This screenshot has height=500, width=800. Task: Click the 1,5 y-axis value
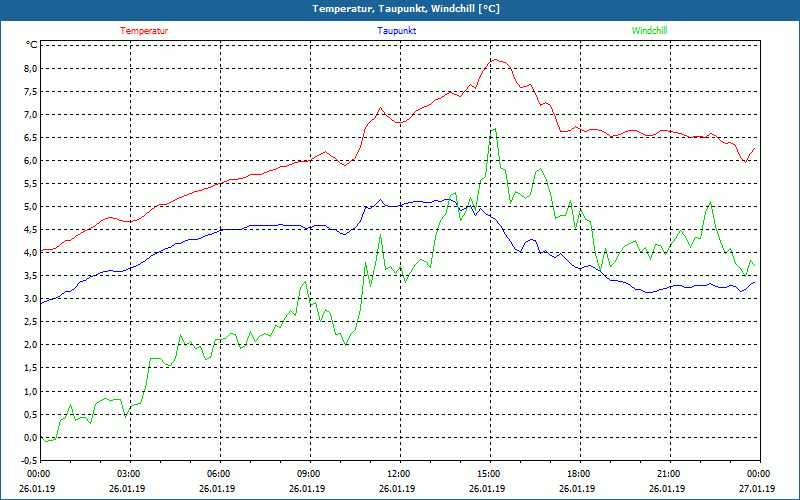click(x=32, y=368)
